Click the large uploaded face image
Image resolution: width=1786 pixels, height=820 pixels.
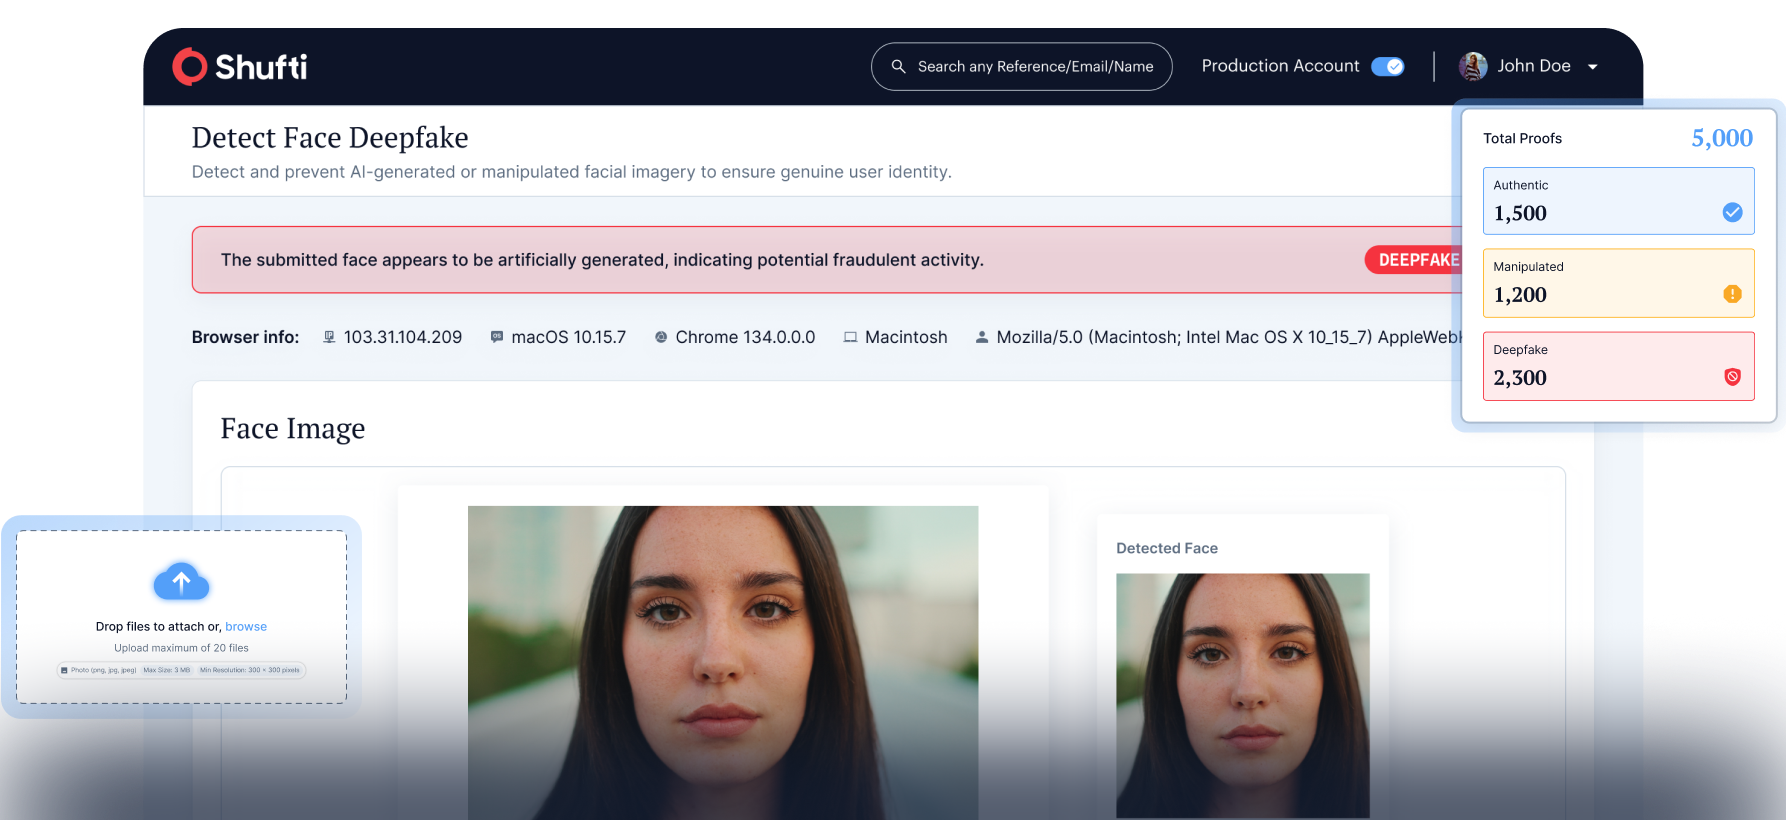[723, 662]
